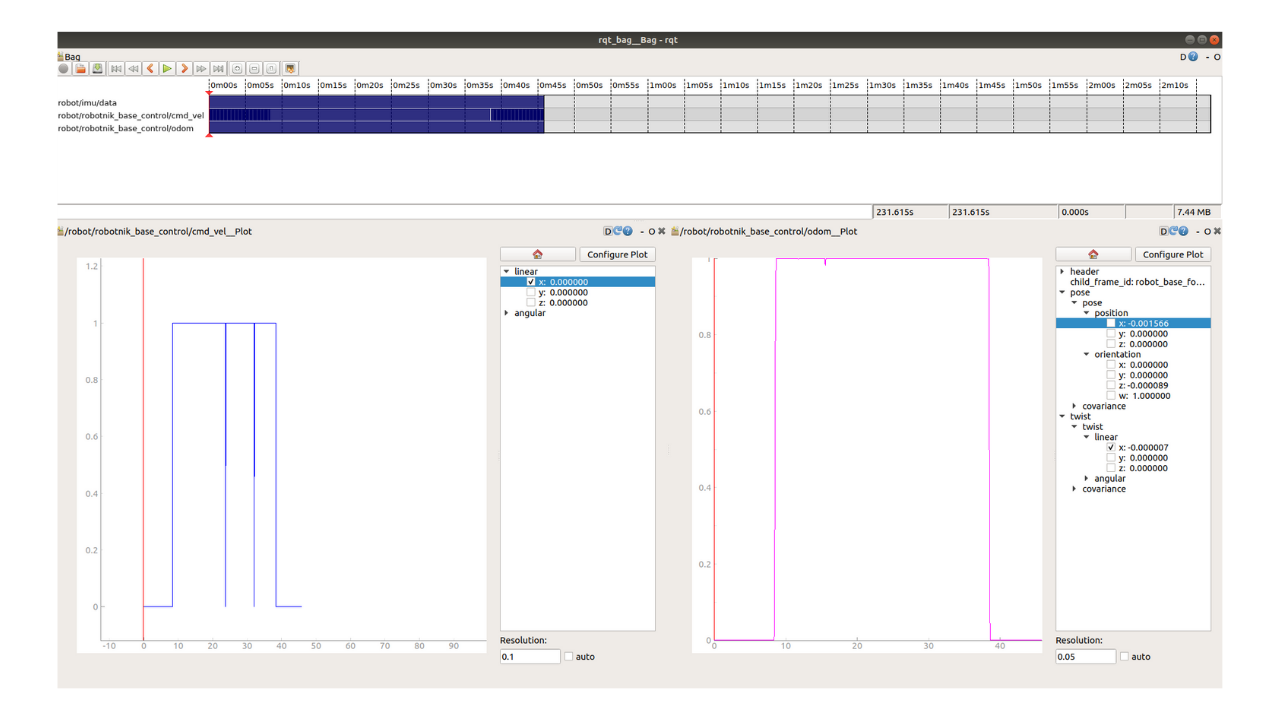The width and height of the screenshot is (1280, 720).
Task: Save the bag with the green arrow icon
Action: click(x=97, y=69)
